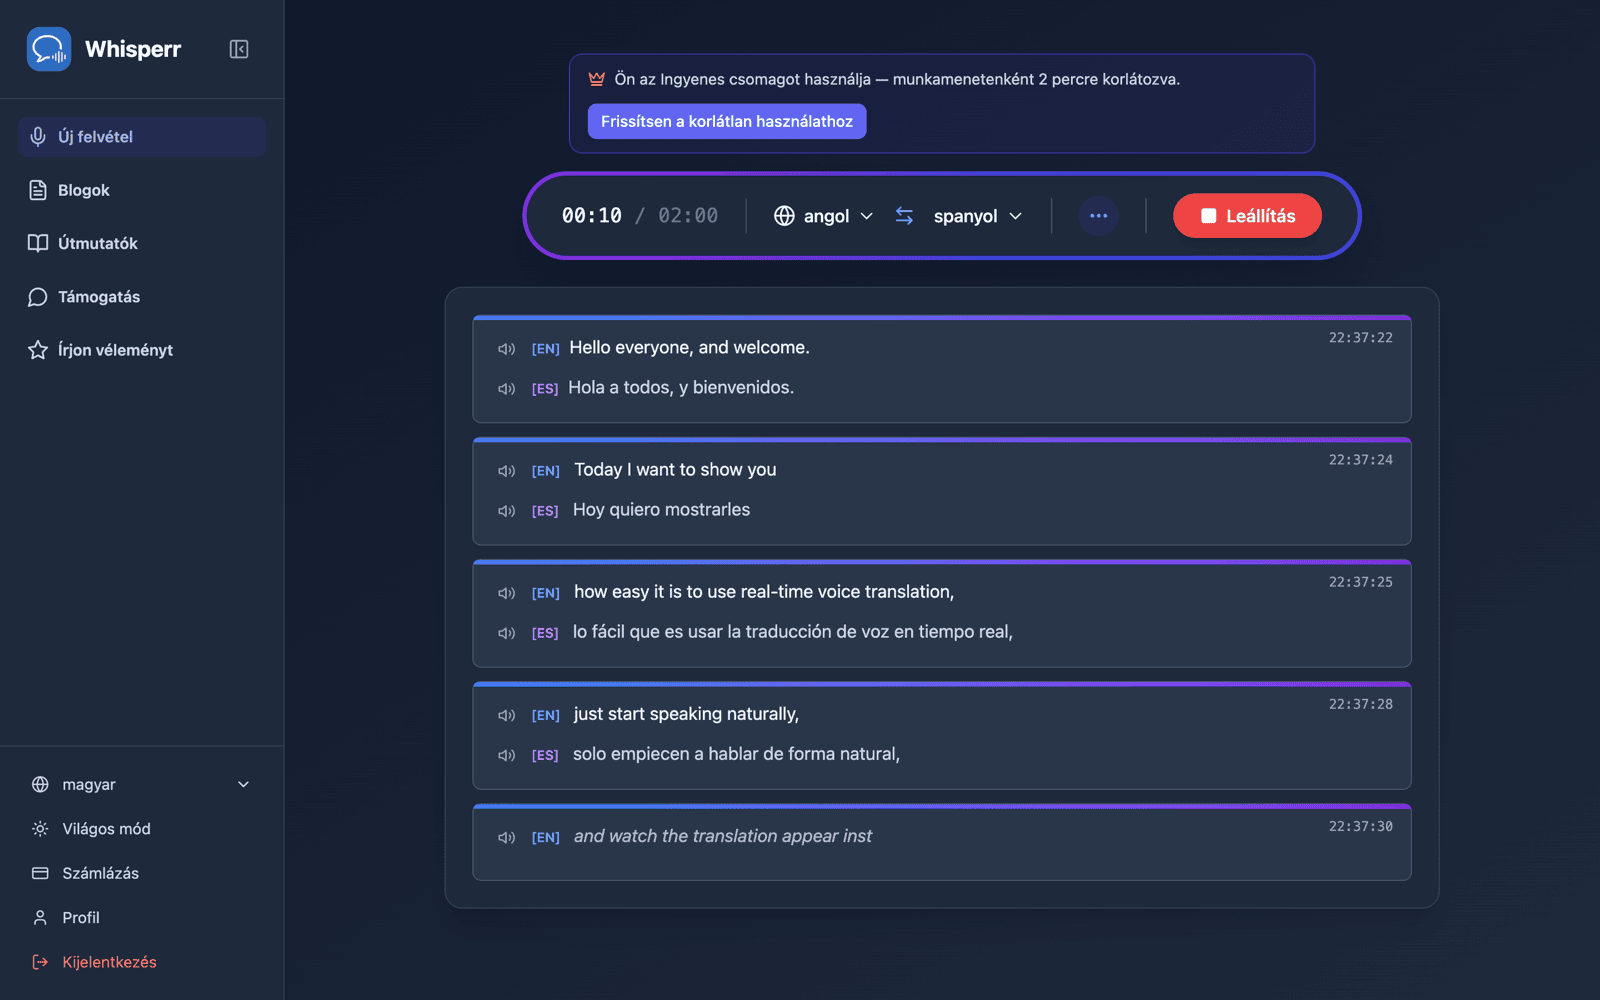The image size is (1600, 1000).
Task: Play audio for 'Today I want to show you'
Action: [507, 471]
